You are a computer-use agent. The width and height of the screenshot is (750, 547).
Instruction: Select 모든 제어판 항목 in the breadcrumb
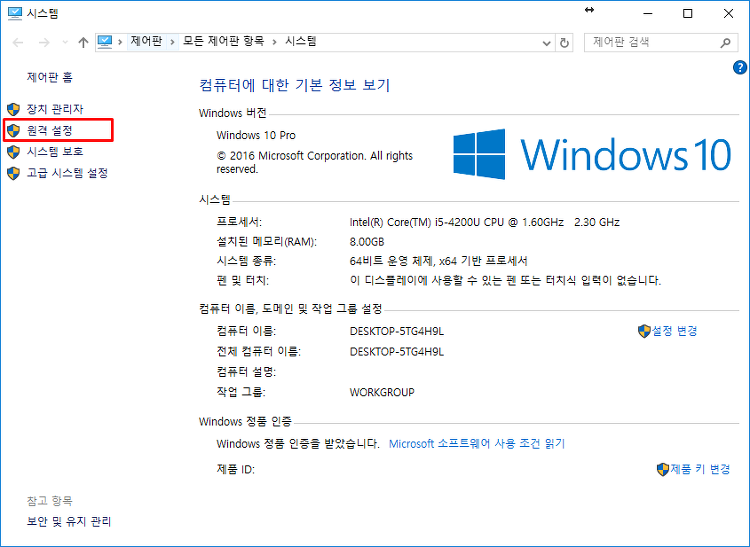point(223,41)
